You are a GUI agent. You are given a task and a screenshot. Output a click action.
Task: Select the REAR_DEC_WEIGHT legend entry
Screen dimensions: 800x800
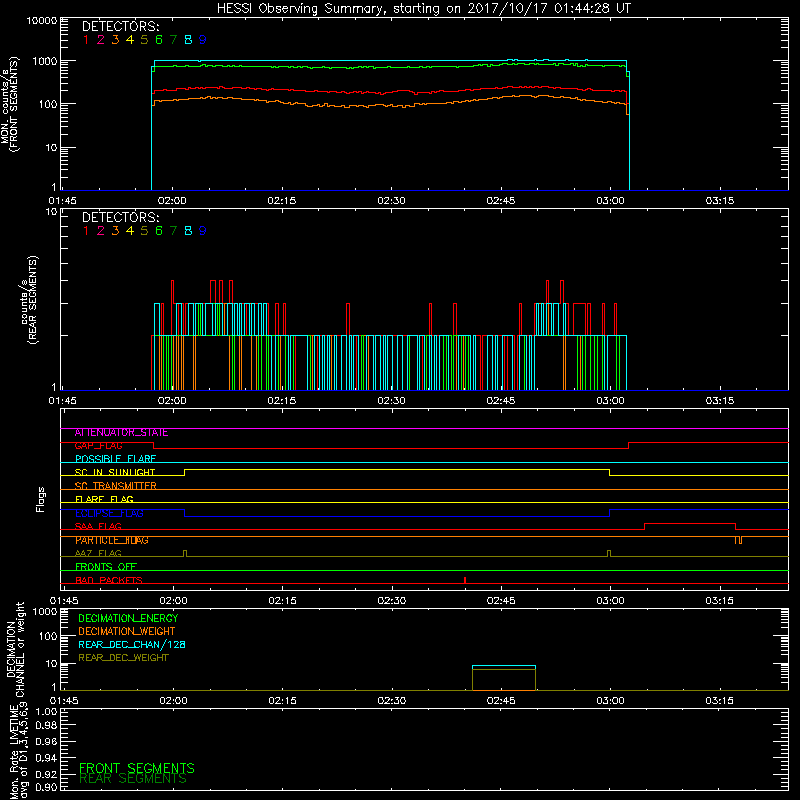[123, 658]
